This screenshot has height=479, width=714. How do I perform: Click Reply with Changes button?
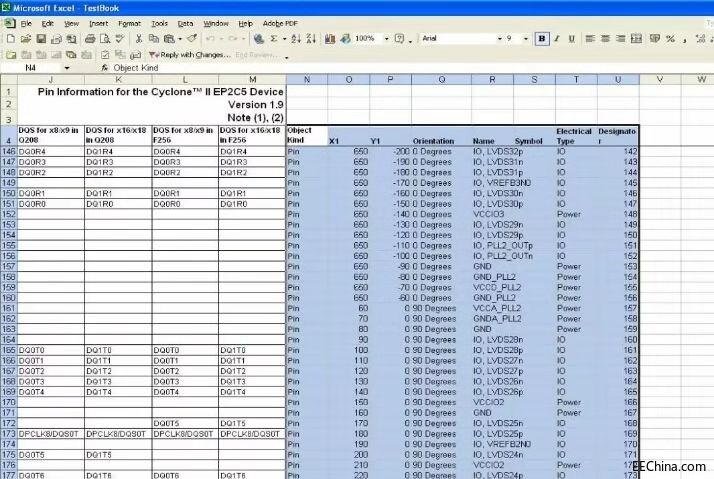tap(189, 55)
